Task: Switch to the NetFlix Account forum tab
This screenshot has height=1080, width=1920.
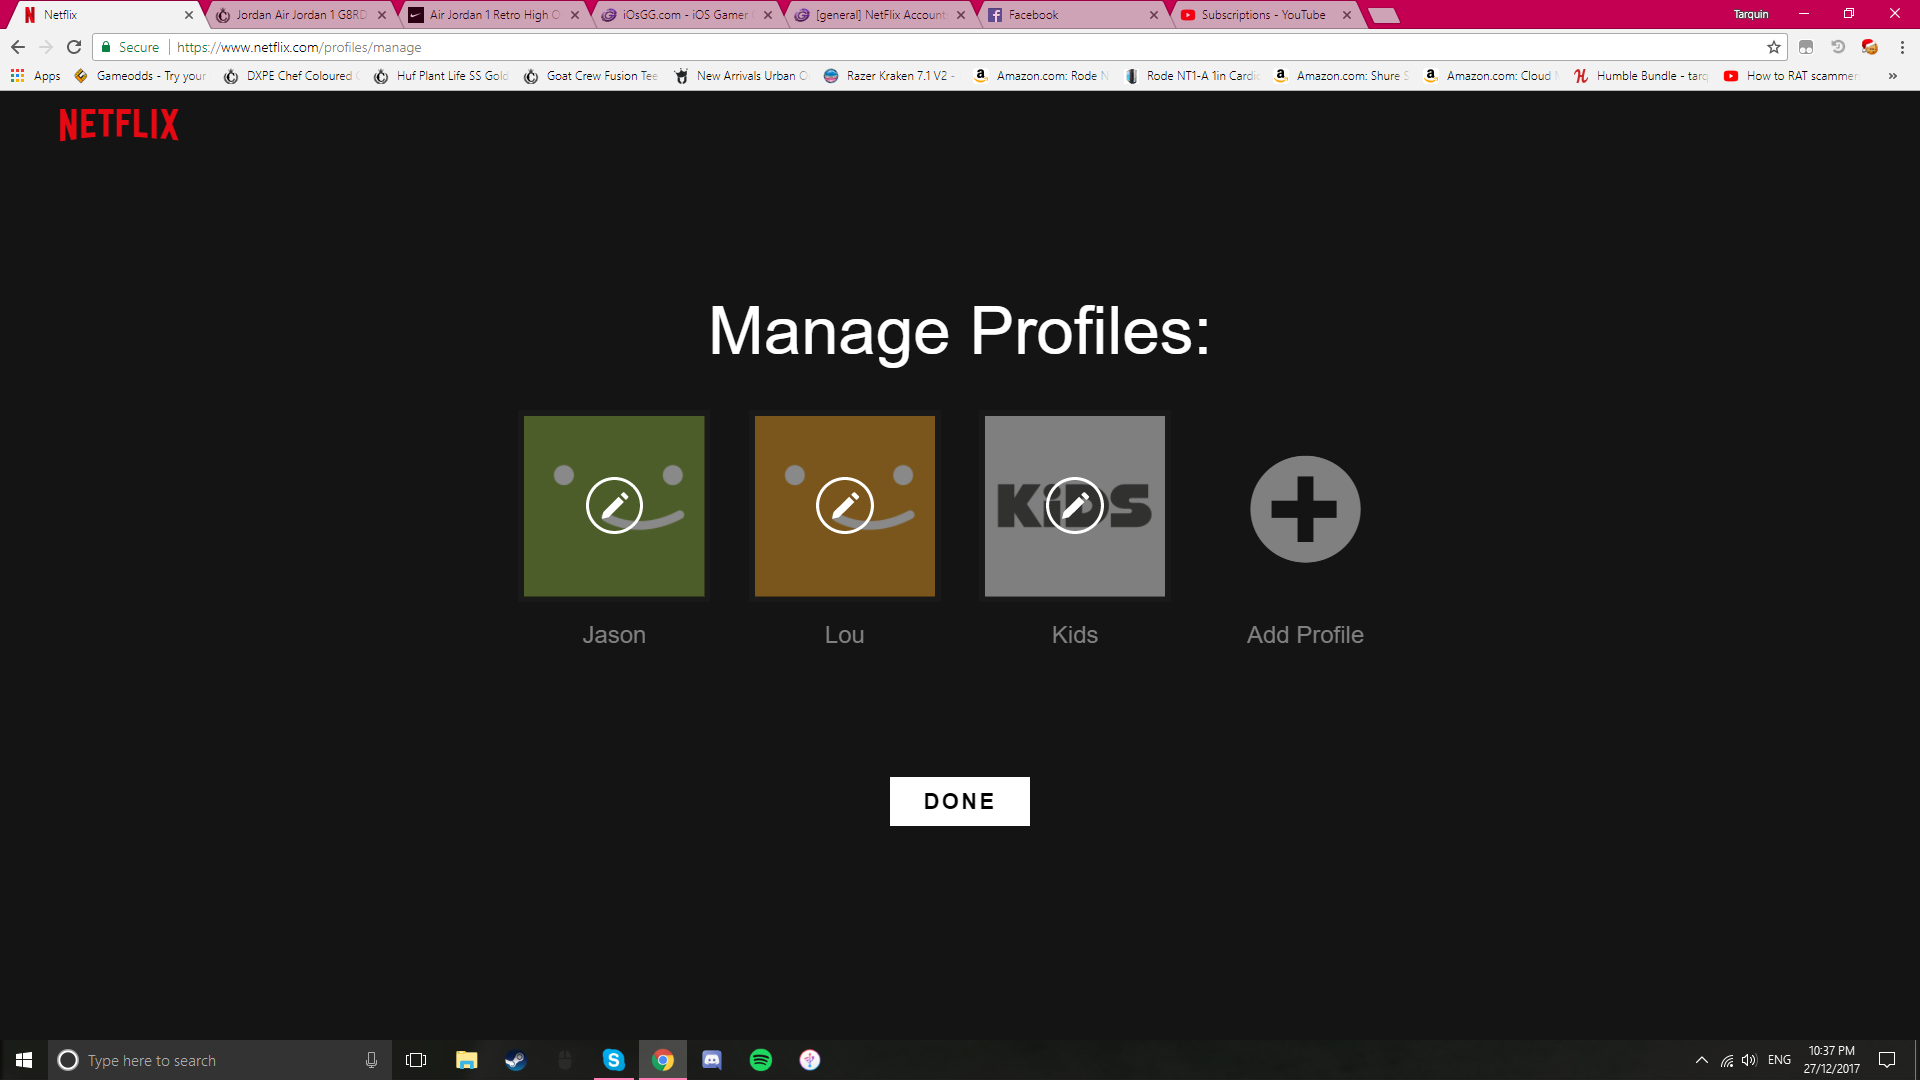Action: coord(880,15)
